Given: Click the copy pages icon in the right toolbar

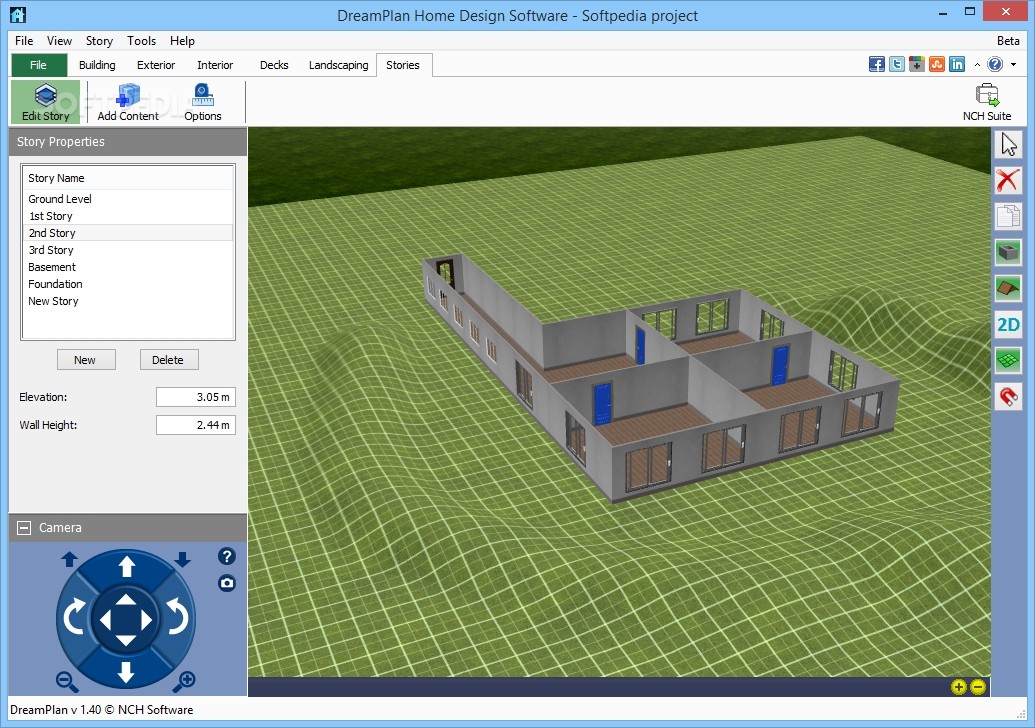Looking at the screenshot, I should click(1008, 216).
